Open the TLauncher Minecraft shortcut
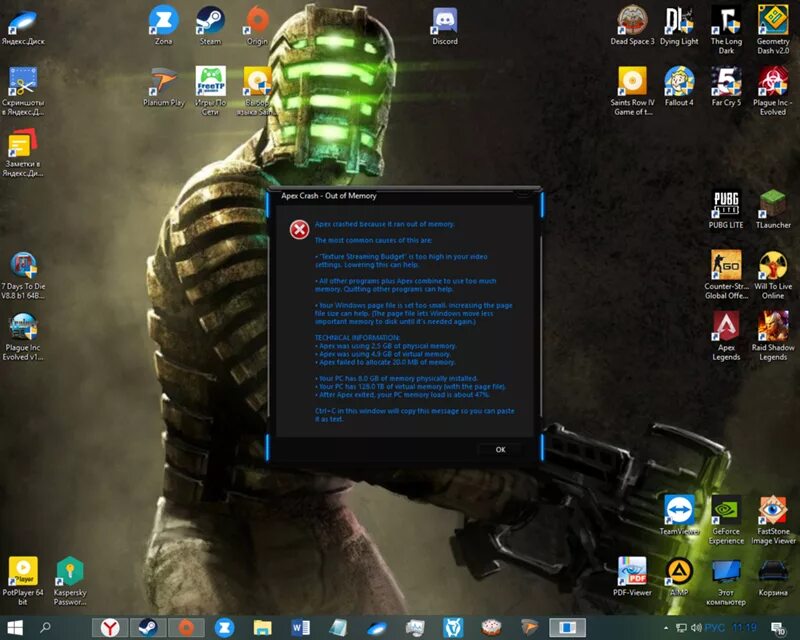 pos(773,209)
